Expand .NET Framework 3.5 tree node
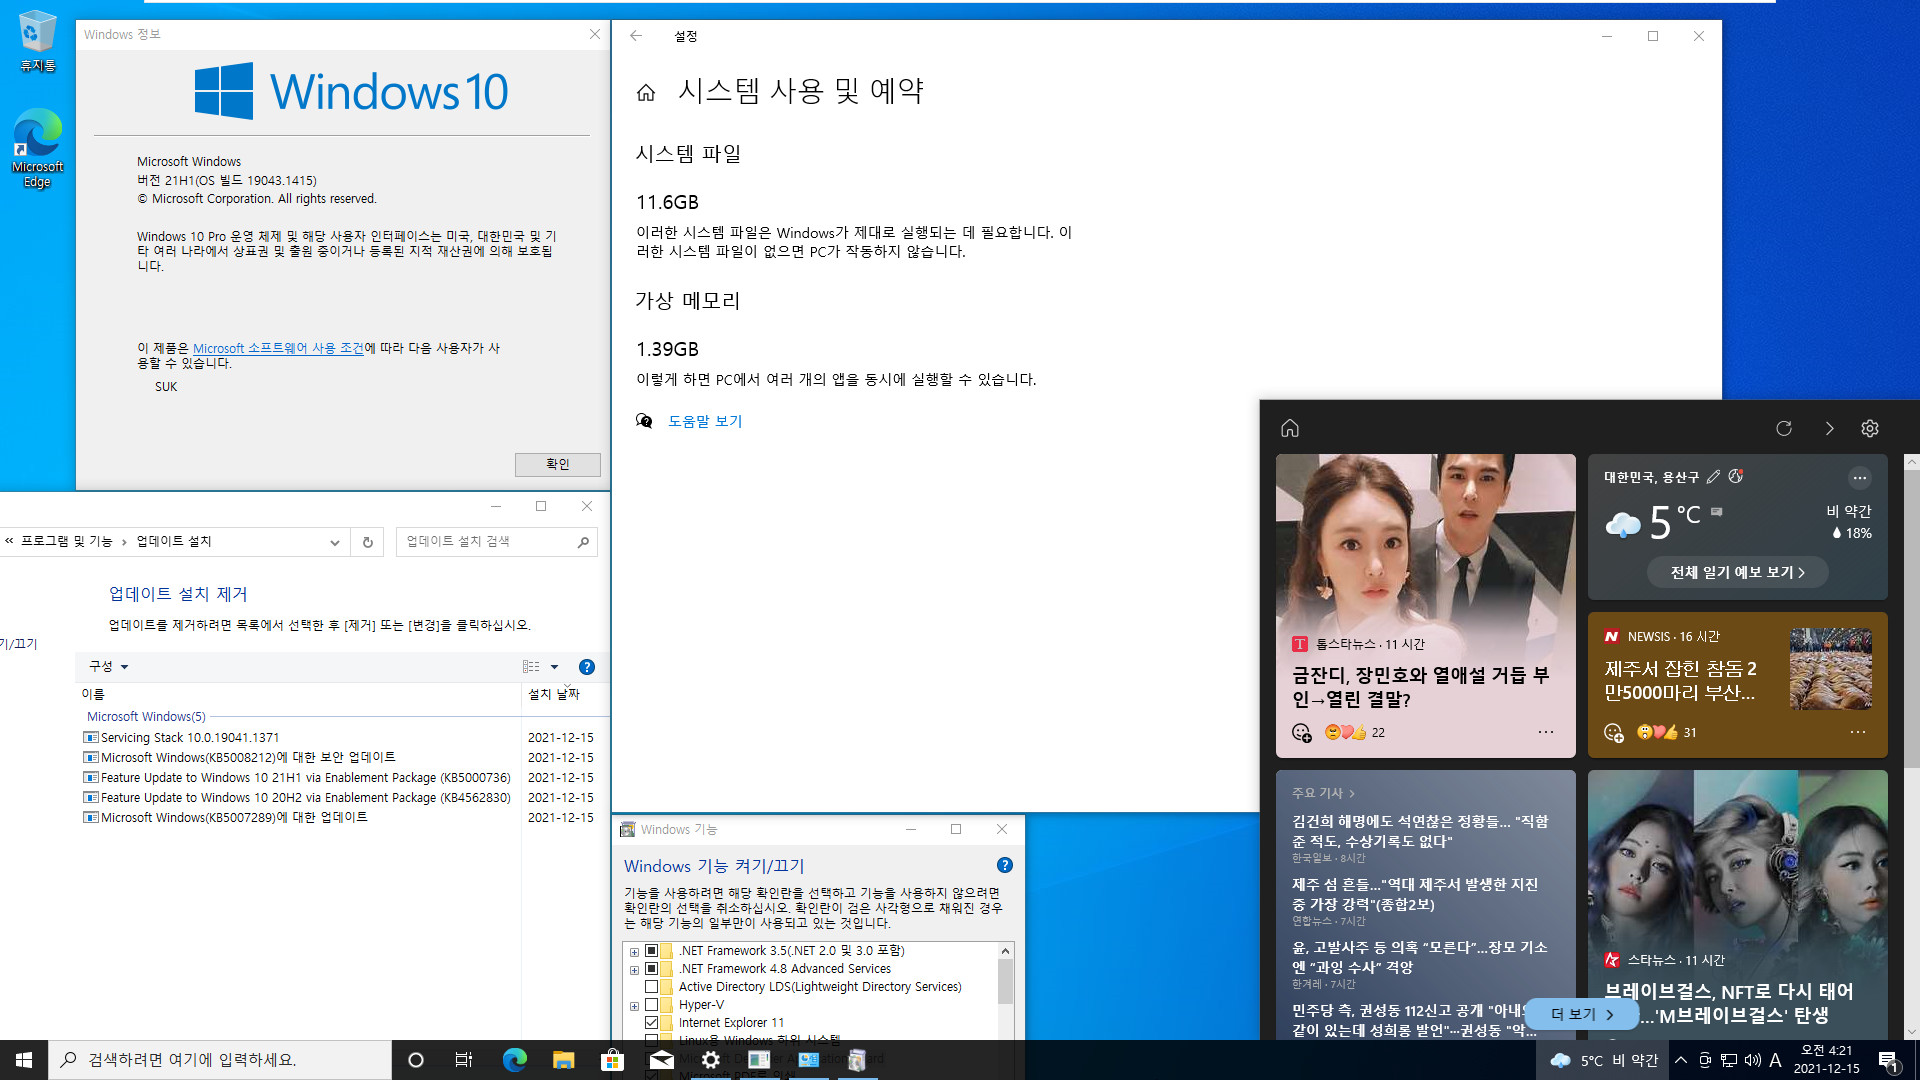1920x1080 pixels. click(634, 952)
